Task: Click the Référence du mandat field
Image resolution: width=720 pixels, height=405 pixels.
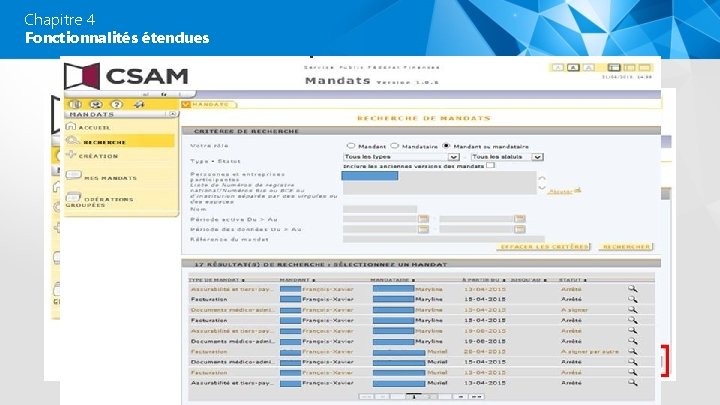Action: coord(444,239)
